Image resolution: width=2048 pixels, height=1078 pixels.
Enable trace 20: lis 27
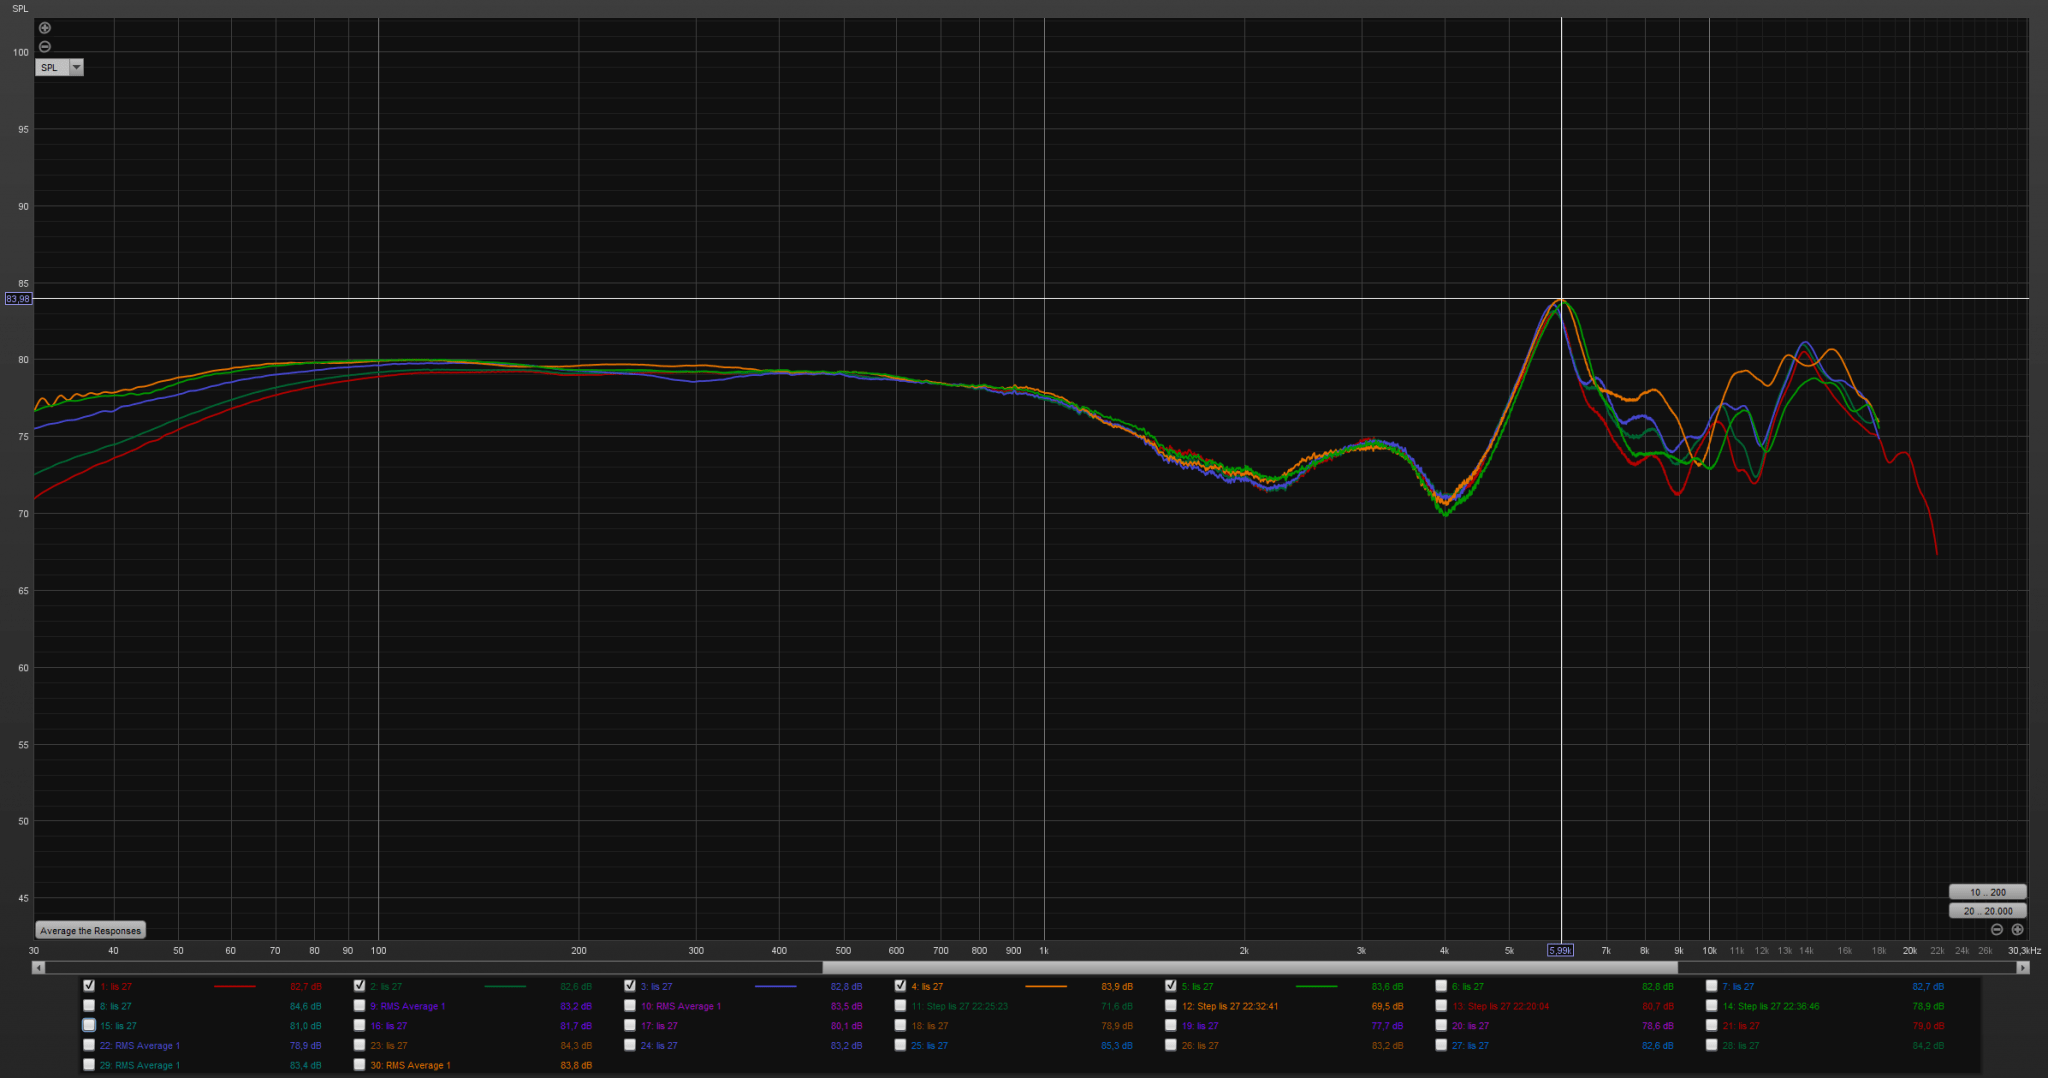(1441, 1025)
